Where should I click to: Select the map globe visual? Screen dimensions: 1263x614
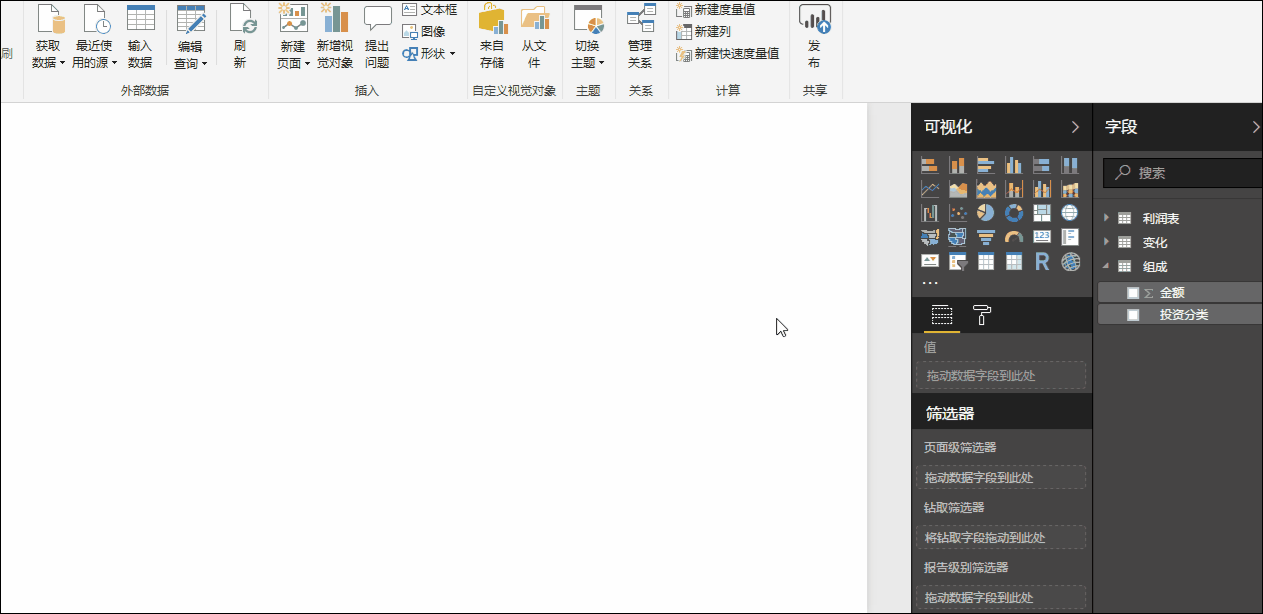click(x=1070, y=213)
